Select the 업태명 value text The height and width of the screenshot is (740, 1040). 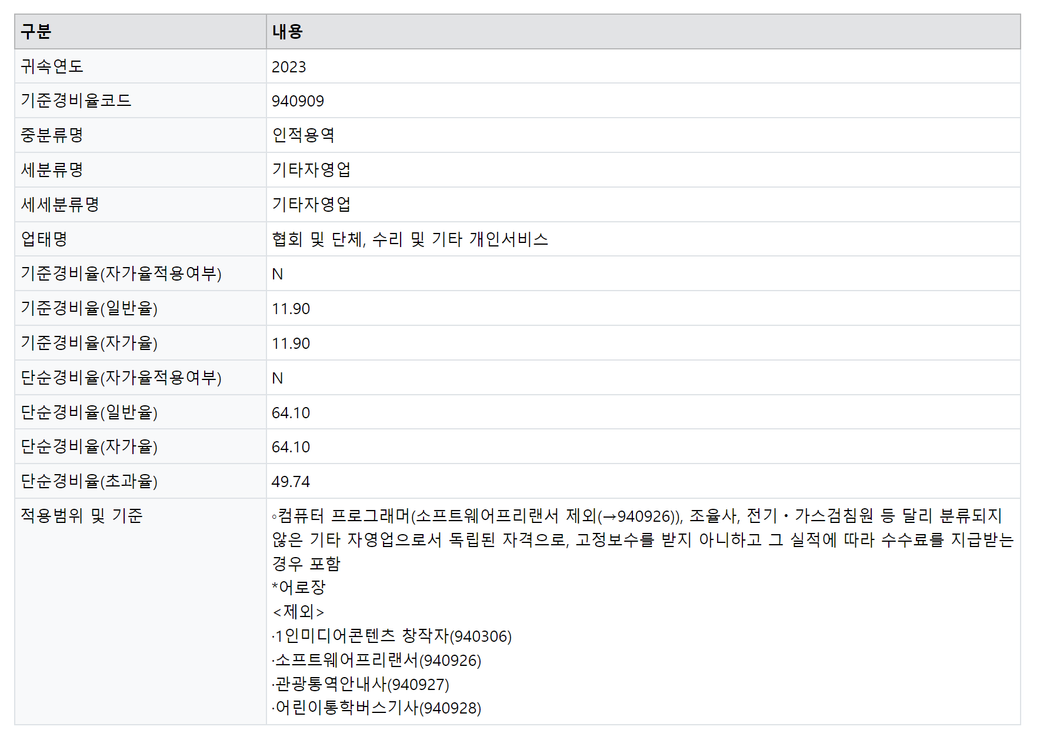pos(410,239)
